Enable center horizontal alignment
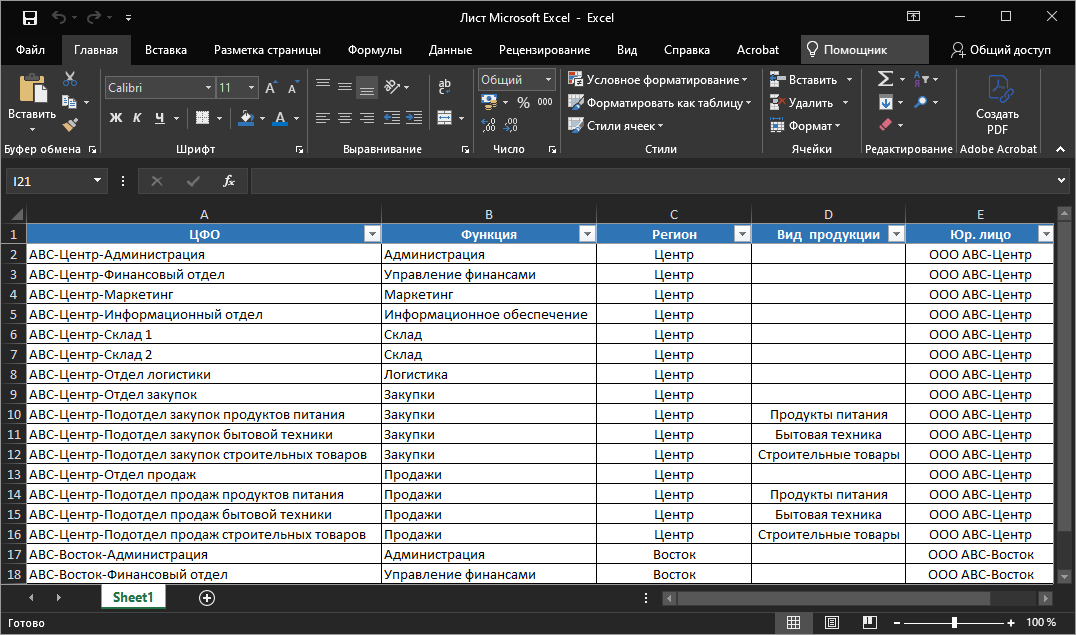This screenshot has height=635, width=1076. [x=345, y=118]
